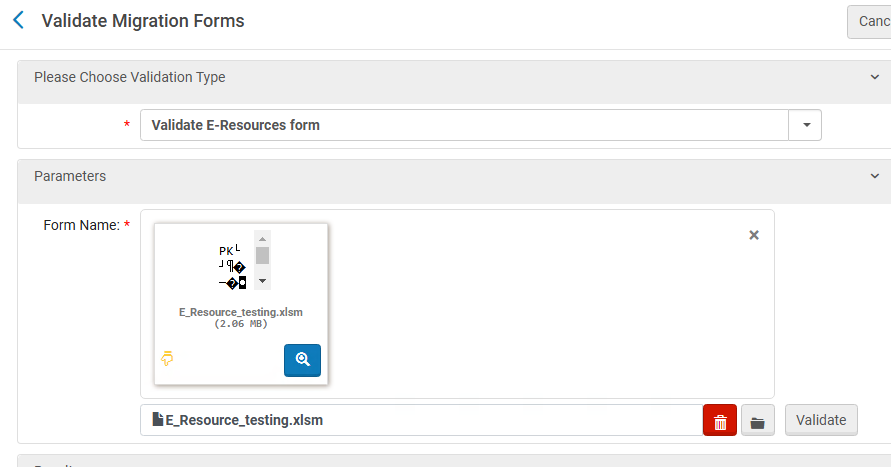
Task: Open the validation type dropdown arrow
Action: click(805, 125)
